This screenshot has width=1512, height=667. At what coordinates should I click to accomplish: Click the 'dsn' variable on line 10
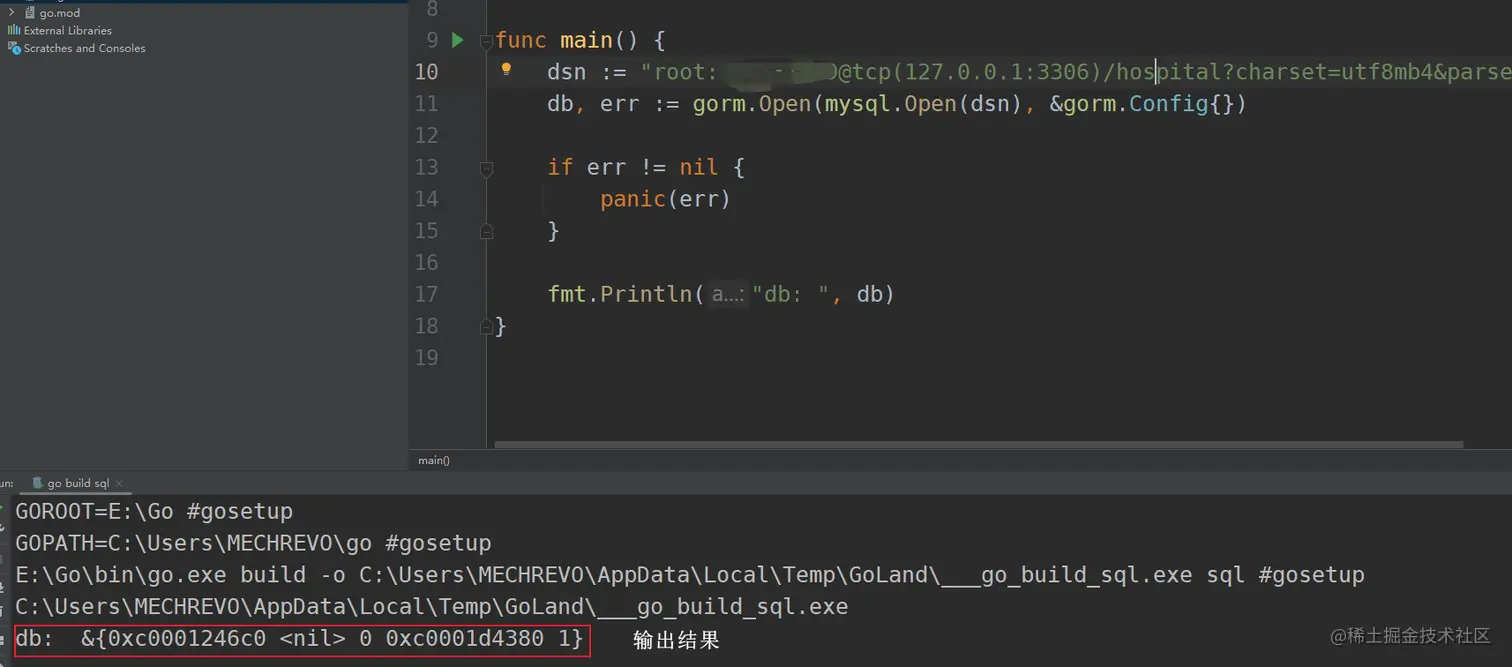(x=567, y=72)
